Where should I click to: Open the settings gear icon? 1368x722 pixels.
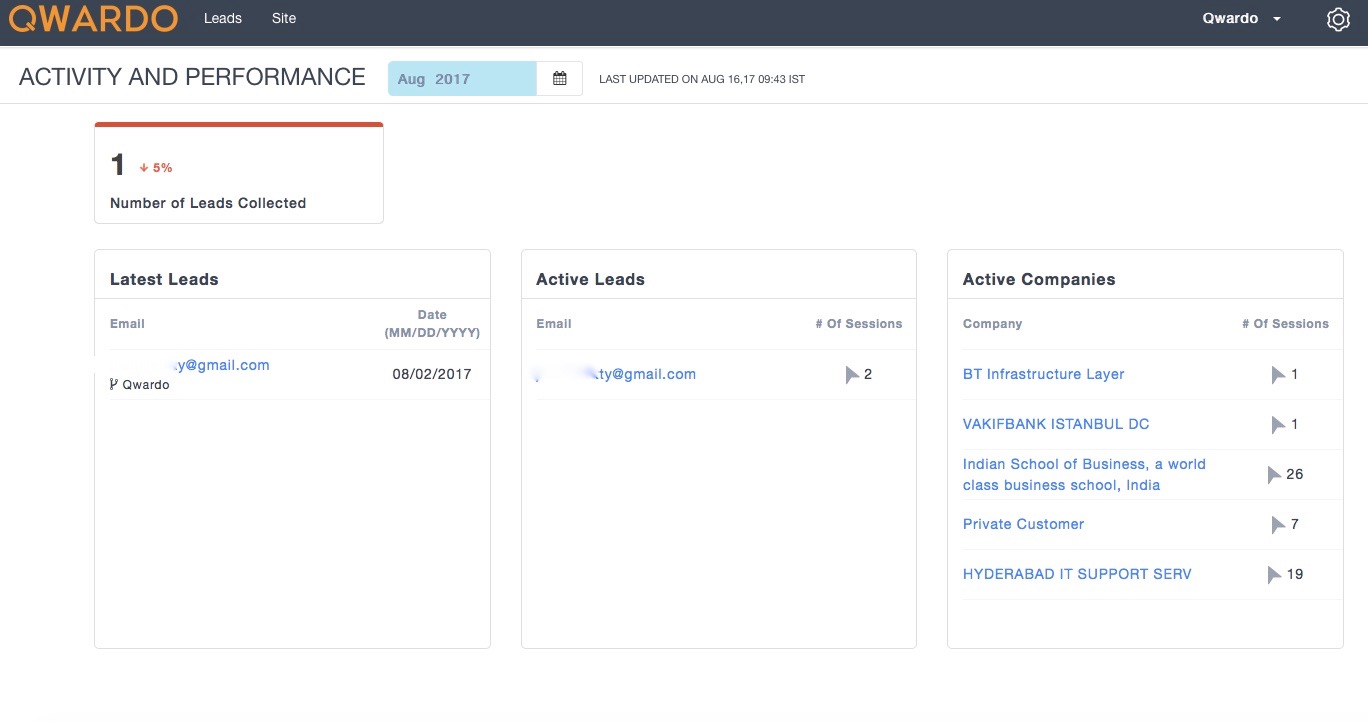point(1338,19)
